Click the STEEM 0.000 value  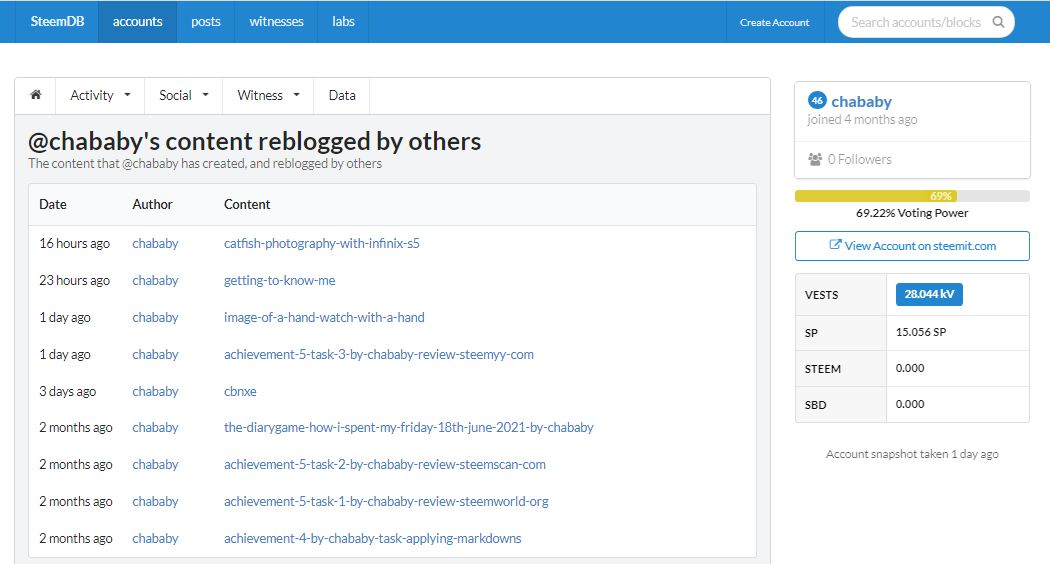(x=910, y=368)
